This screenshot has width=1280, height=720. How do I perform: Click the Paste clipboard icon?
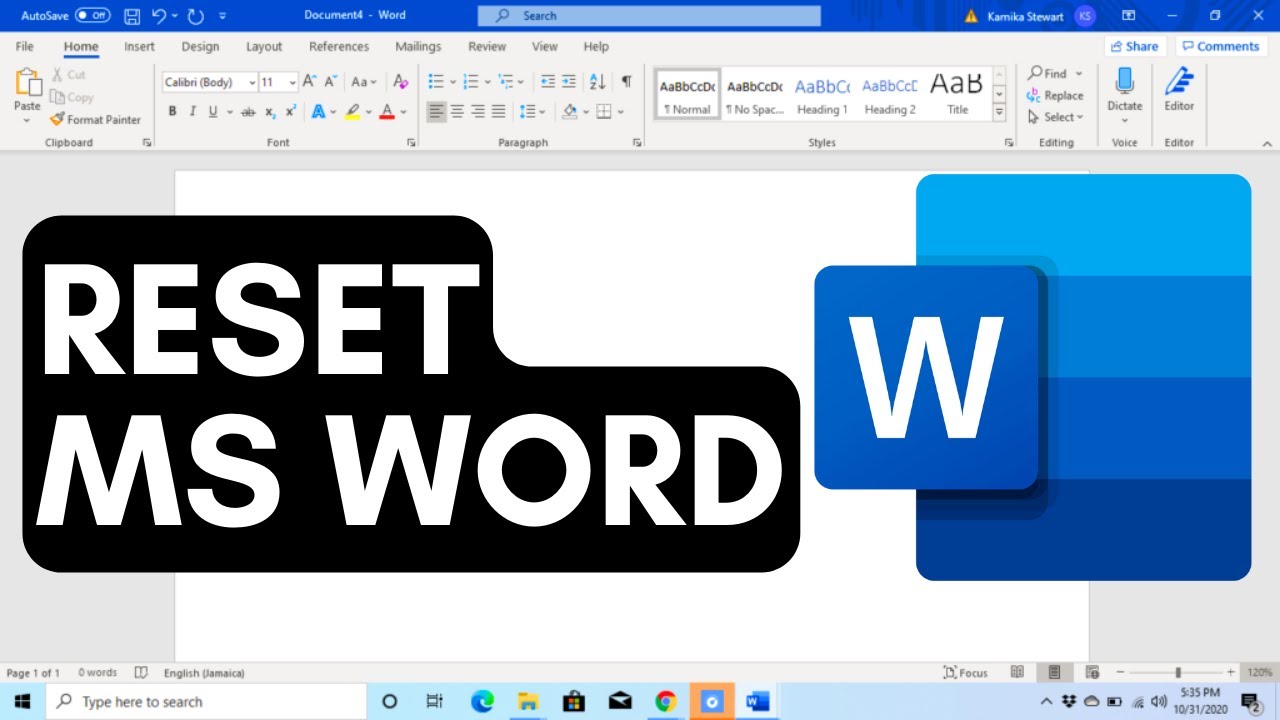pos(28,83)
